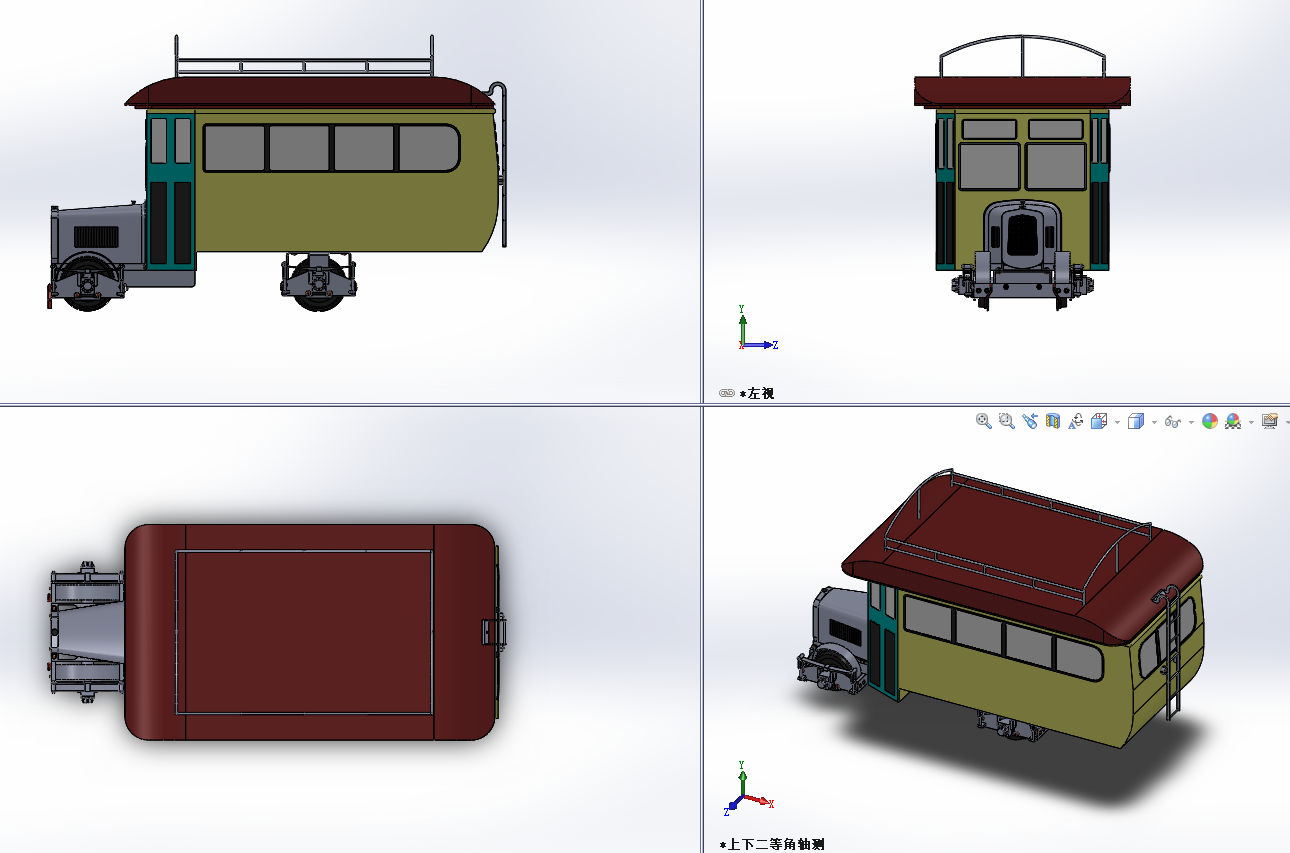Expand the Apply Scene dropdown arrow
1290x853 pixels.
pos(1251,423)
